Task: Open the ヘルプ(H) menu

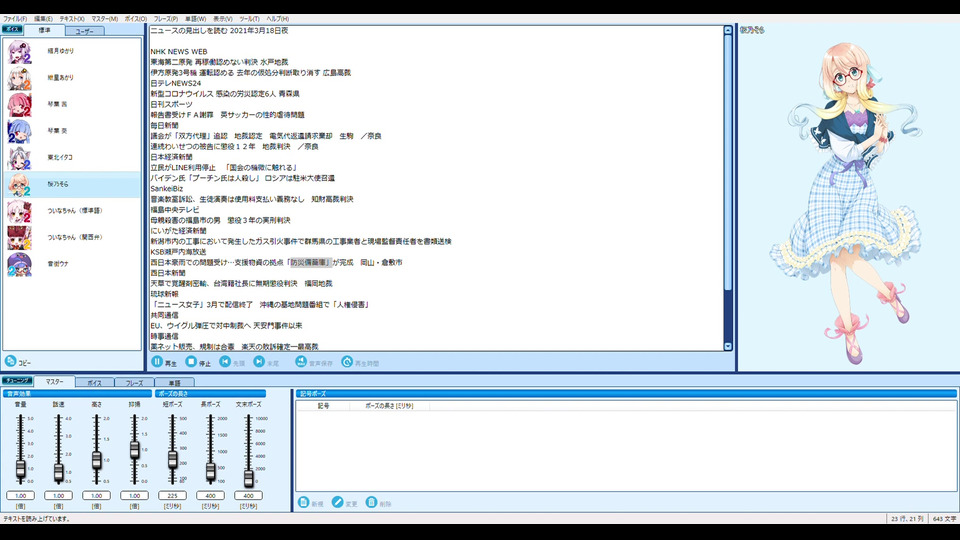Action: (x=277, y=19)
